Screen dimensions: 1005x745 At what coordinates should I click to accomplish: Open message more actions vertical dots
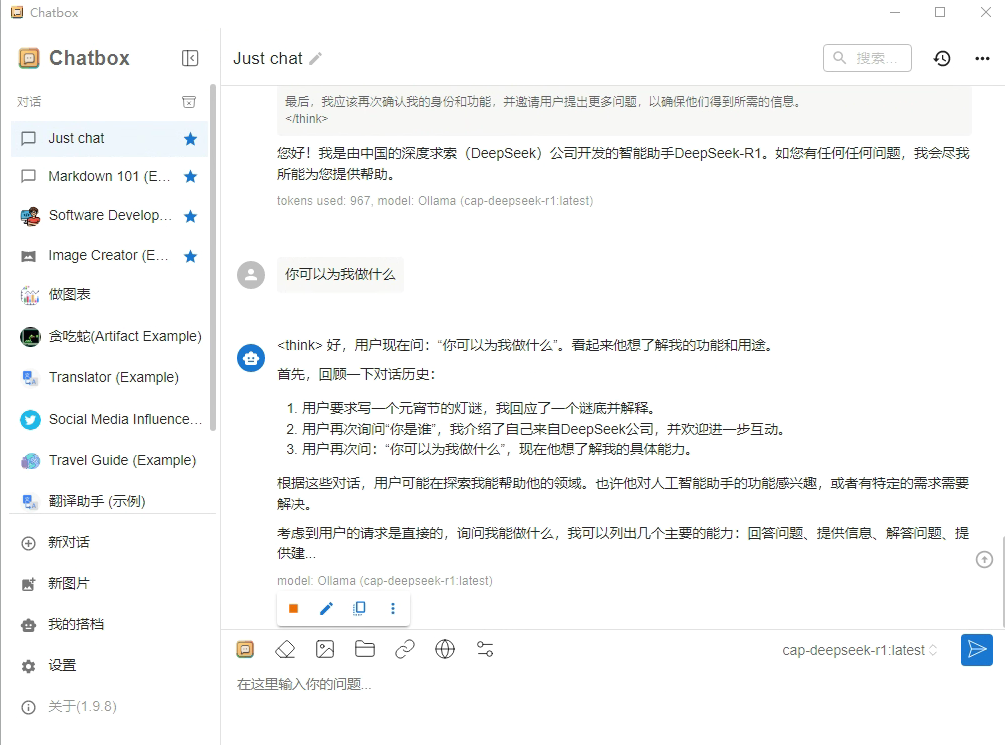click(x=393, y=608)
